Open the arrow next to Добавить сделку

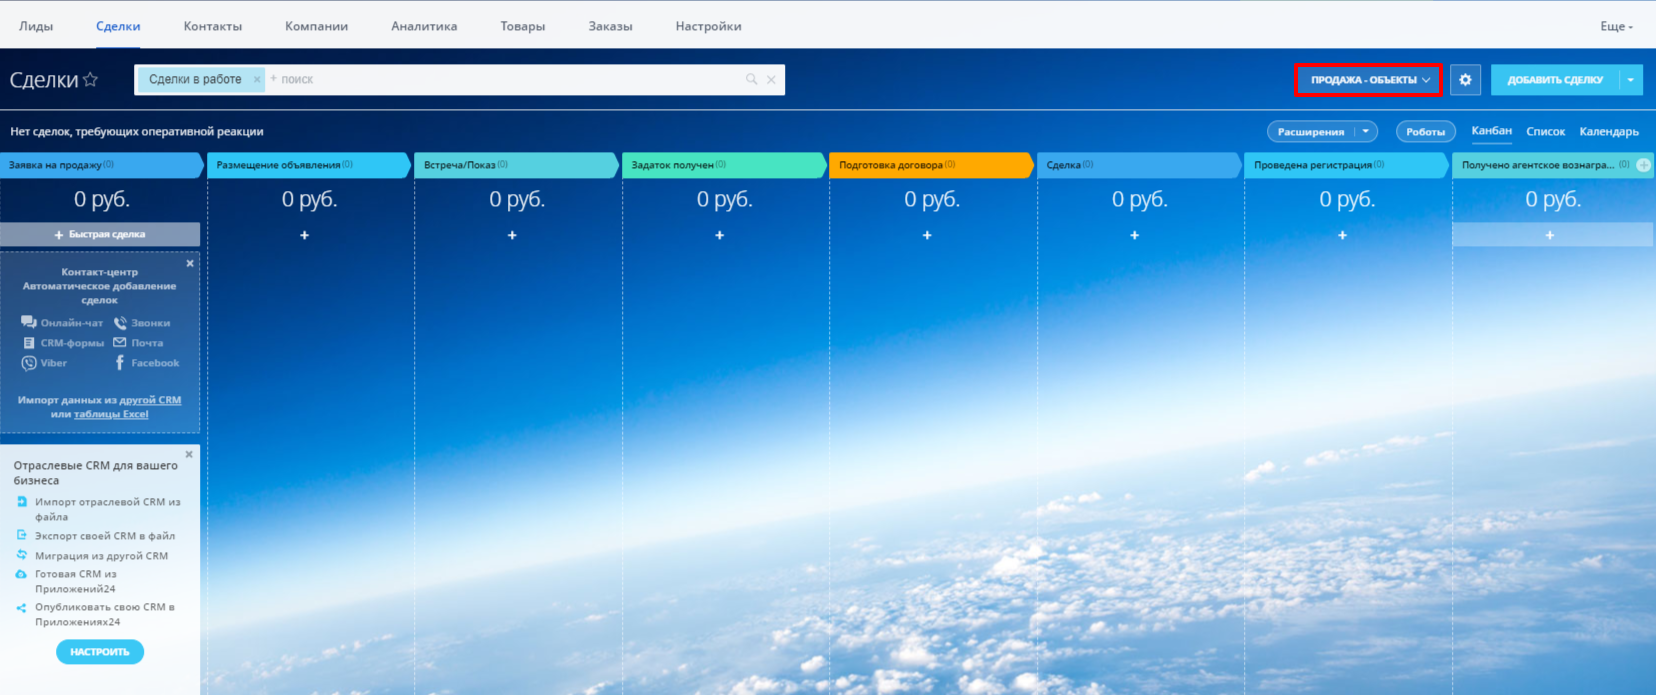(x=1631, y=80)
